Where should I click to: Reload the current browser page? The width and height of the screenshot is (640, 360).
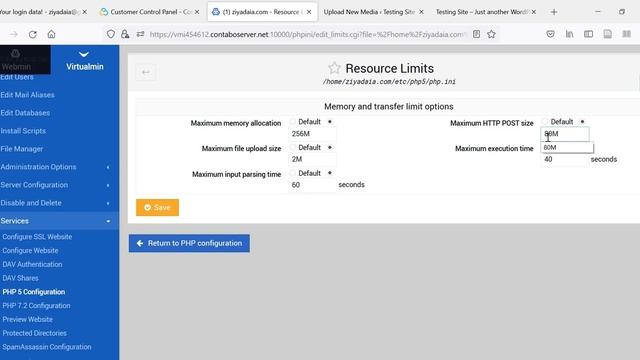coord(33,34)
